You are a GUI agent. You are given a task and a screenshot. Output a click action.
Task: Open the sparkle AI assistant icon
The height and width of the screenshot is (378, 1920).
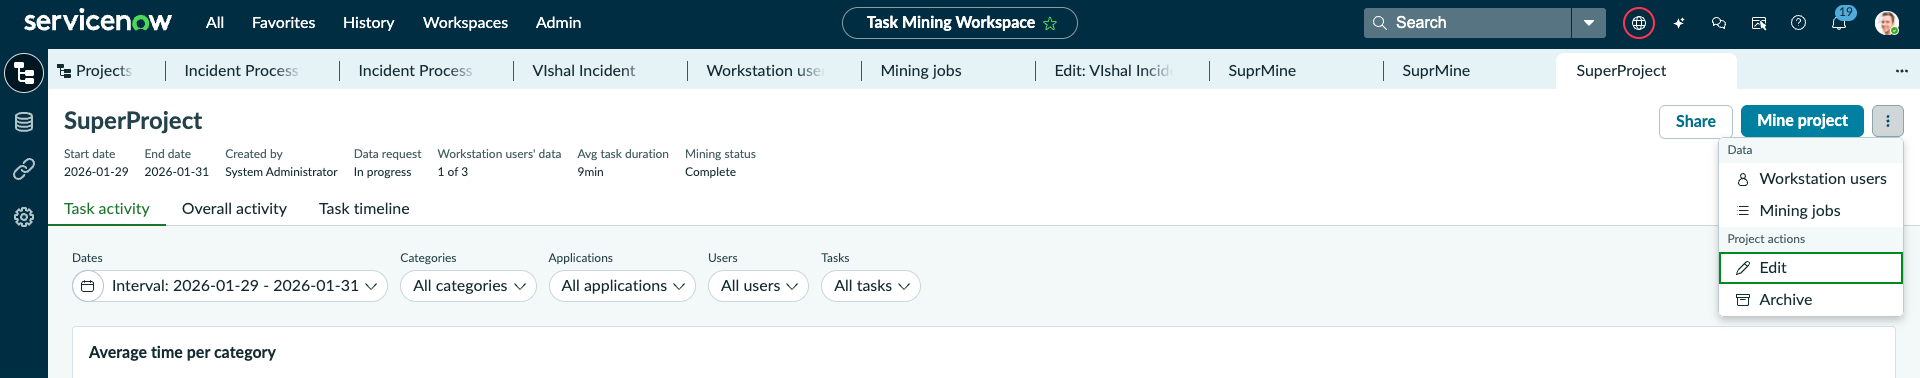[1679, 23]
